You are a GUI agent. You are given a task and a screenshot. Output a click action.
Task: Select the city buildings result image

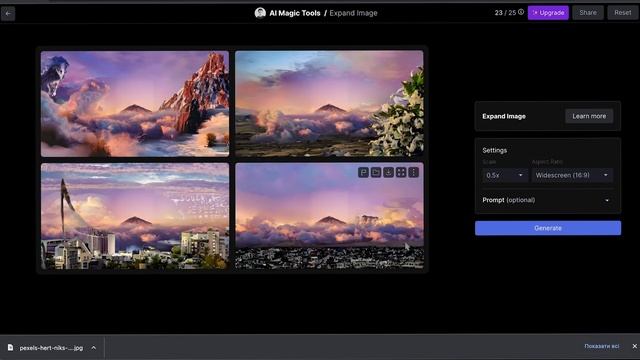[x=135, y=216]
